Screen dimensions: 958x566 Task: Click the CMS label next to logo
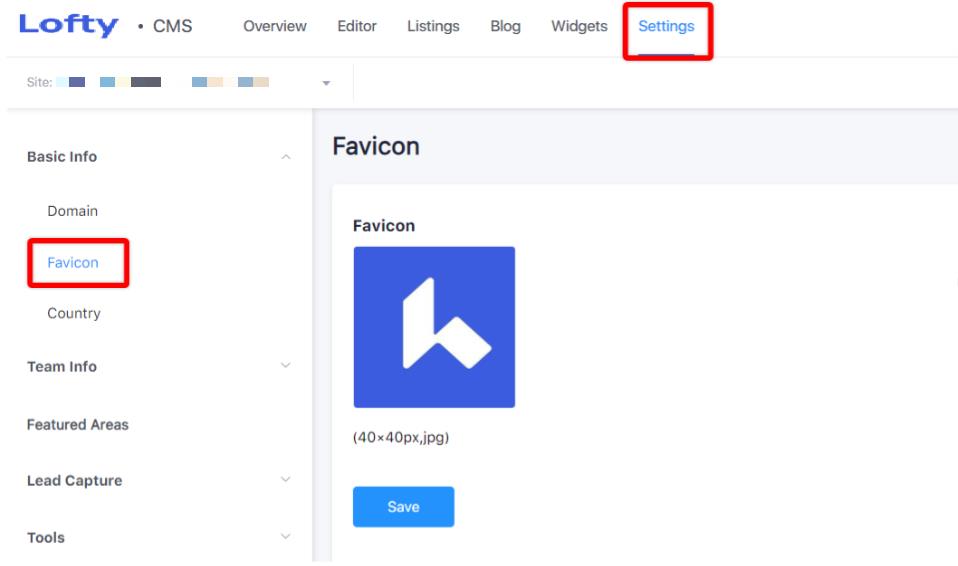coord(172,26)
